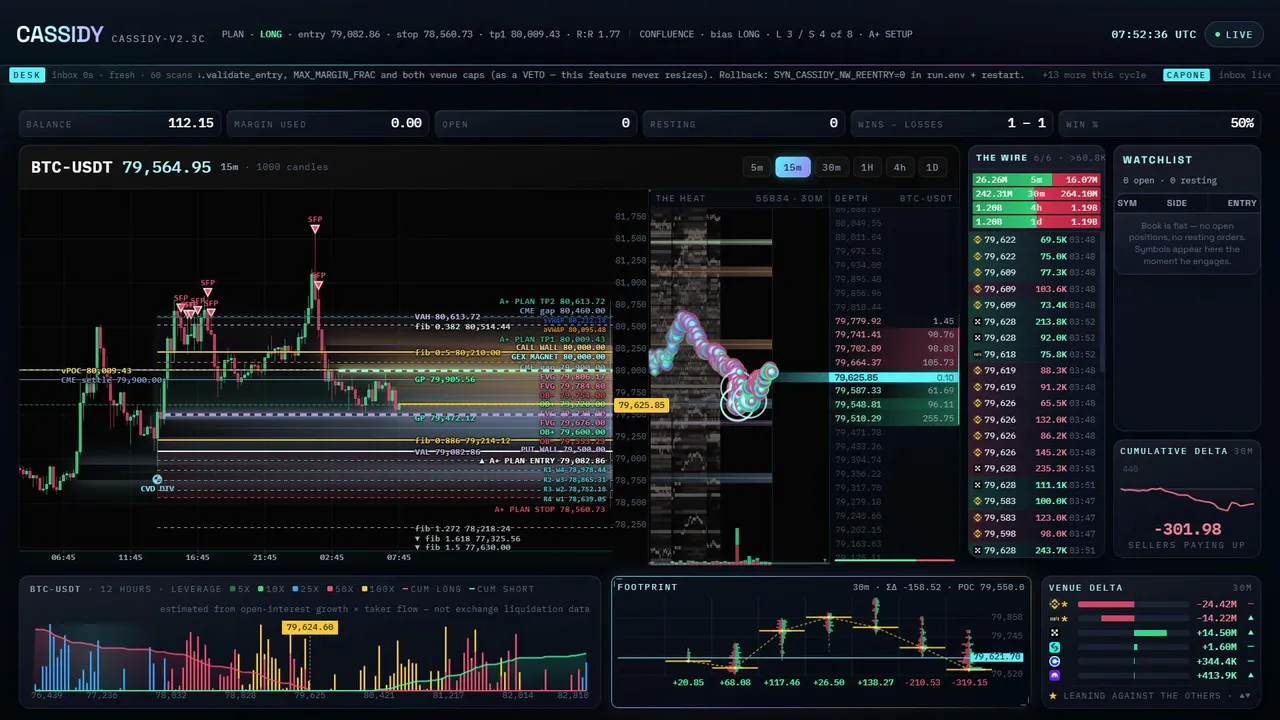Click the WINS - LOSSES 1 - 1 card
The height and width of the screenshot is (720, 1280).
(x=952, y=123)
